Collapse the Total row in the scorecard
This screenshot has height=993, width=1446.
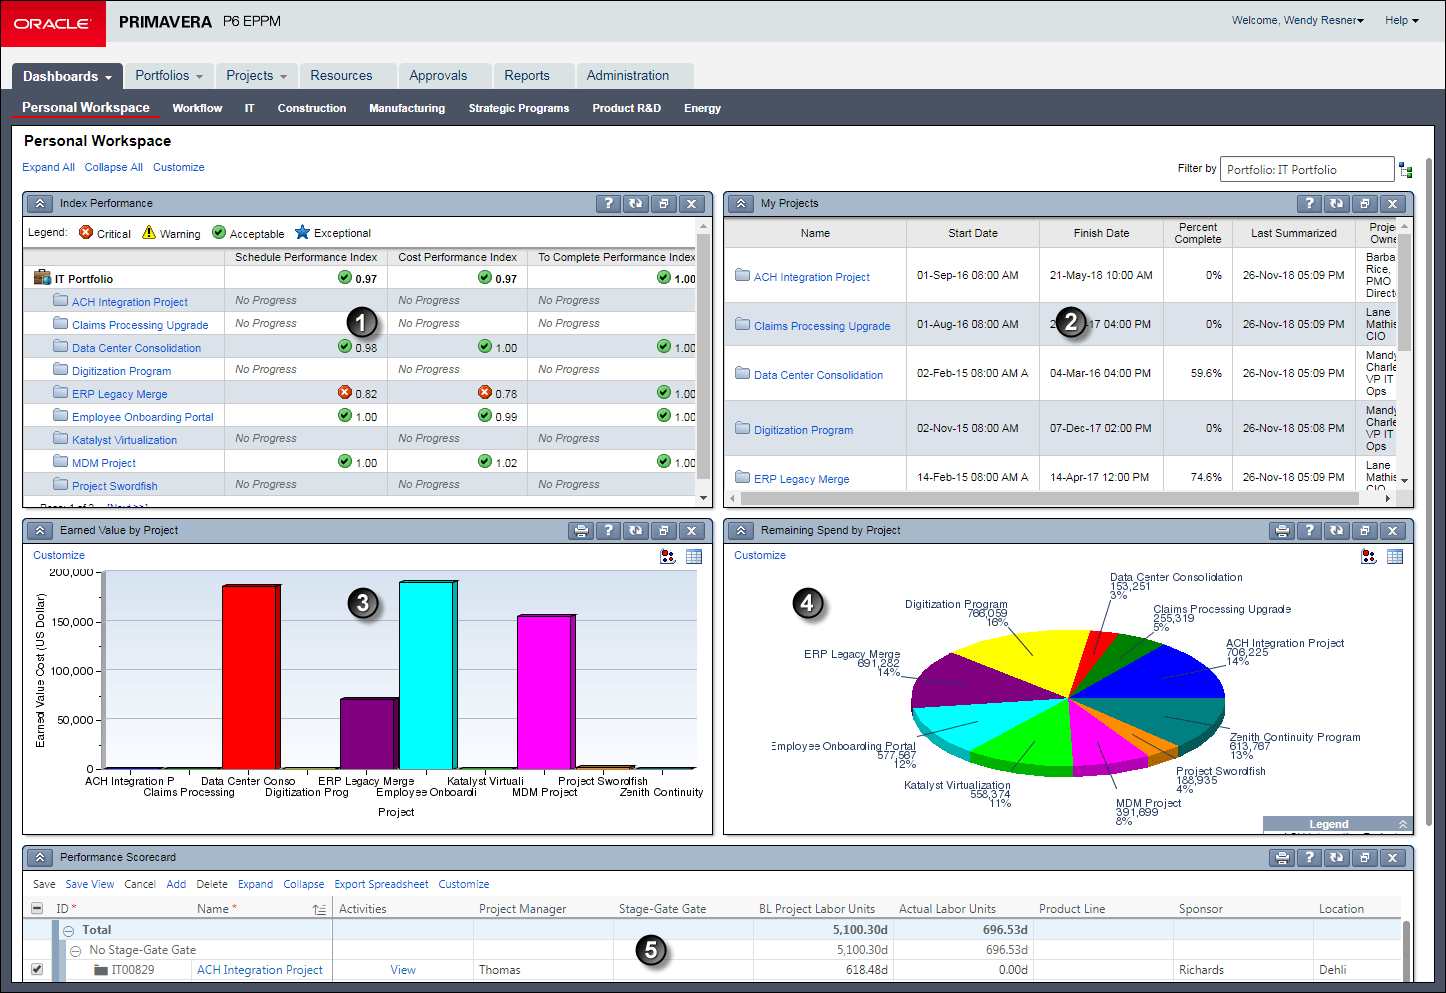(x=69, y=930)
